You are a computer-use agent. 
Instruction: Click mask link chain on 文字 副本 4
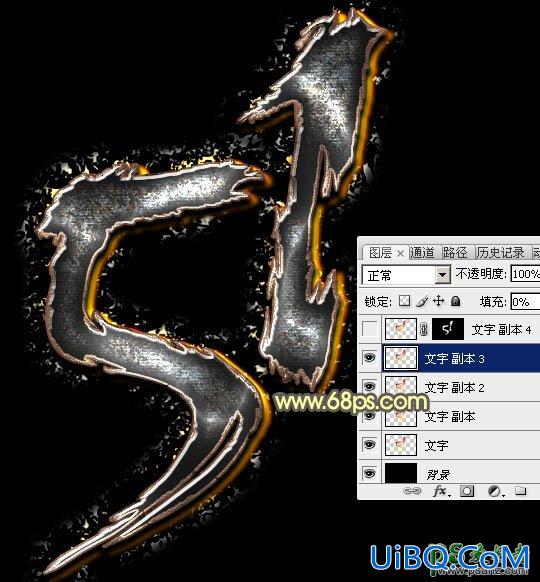424,329
